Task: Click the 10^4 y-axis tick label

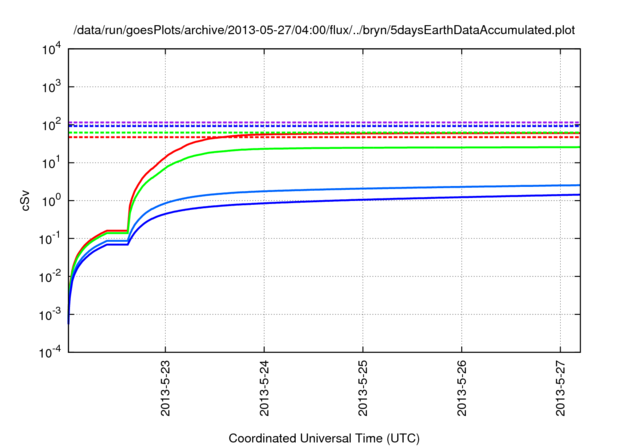Action: [x=52, y=50]
